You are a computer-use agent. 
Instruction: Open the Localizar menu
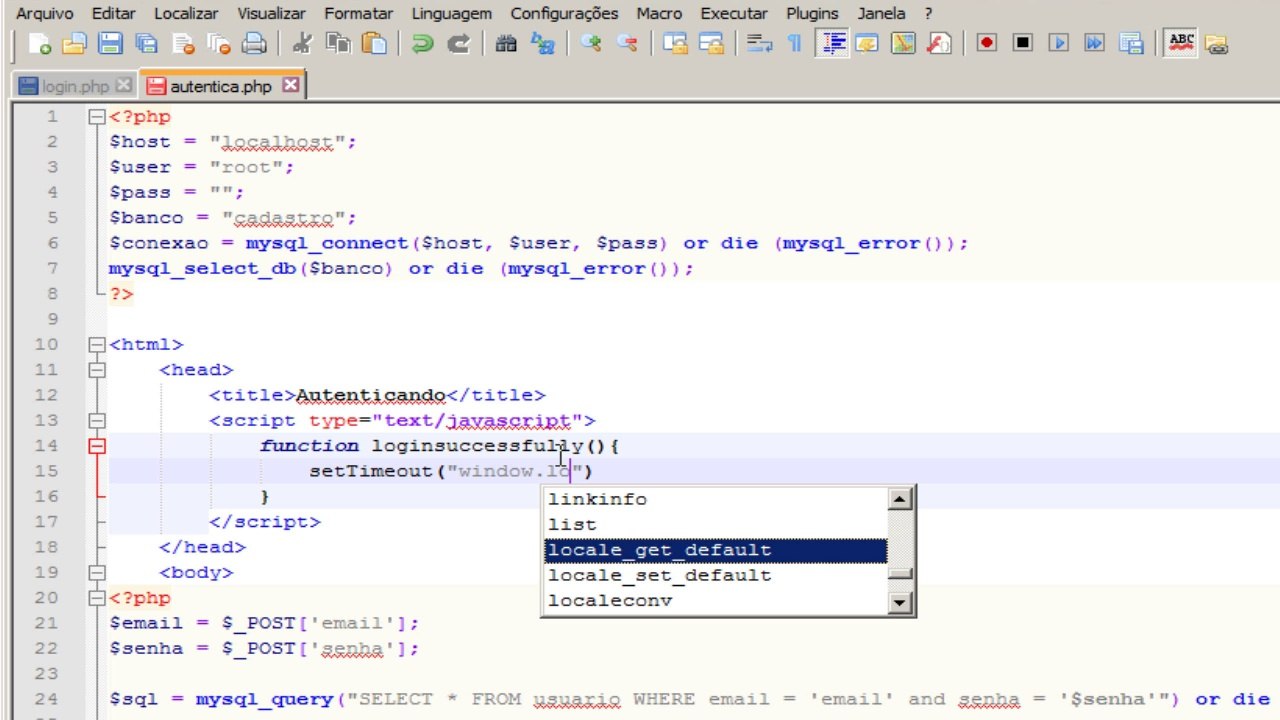coord(187,14)
